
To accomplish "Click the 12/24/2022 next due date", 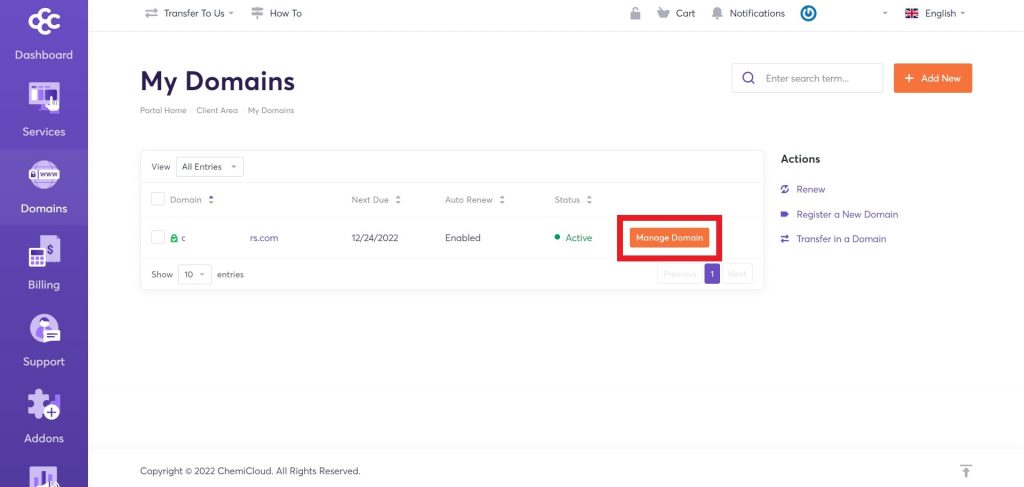I will pos(375,238).
